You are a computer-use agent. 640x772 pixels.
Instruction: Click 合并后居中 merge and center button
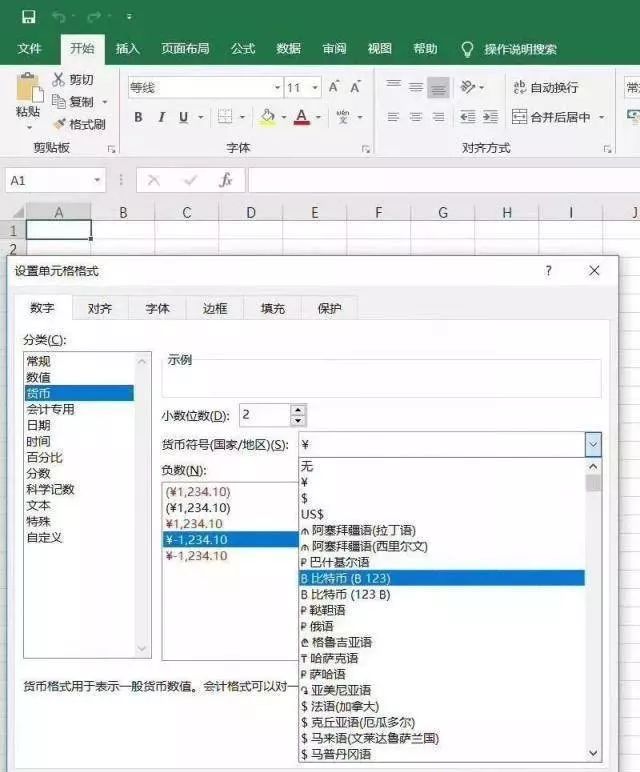click(551, 117)
